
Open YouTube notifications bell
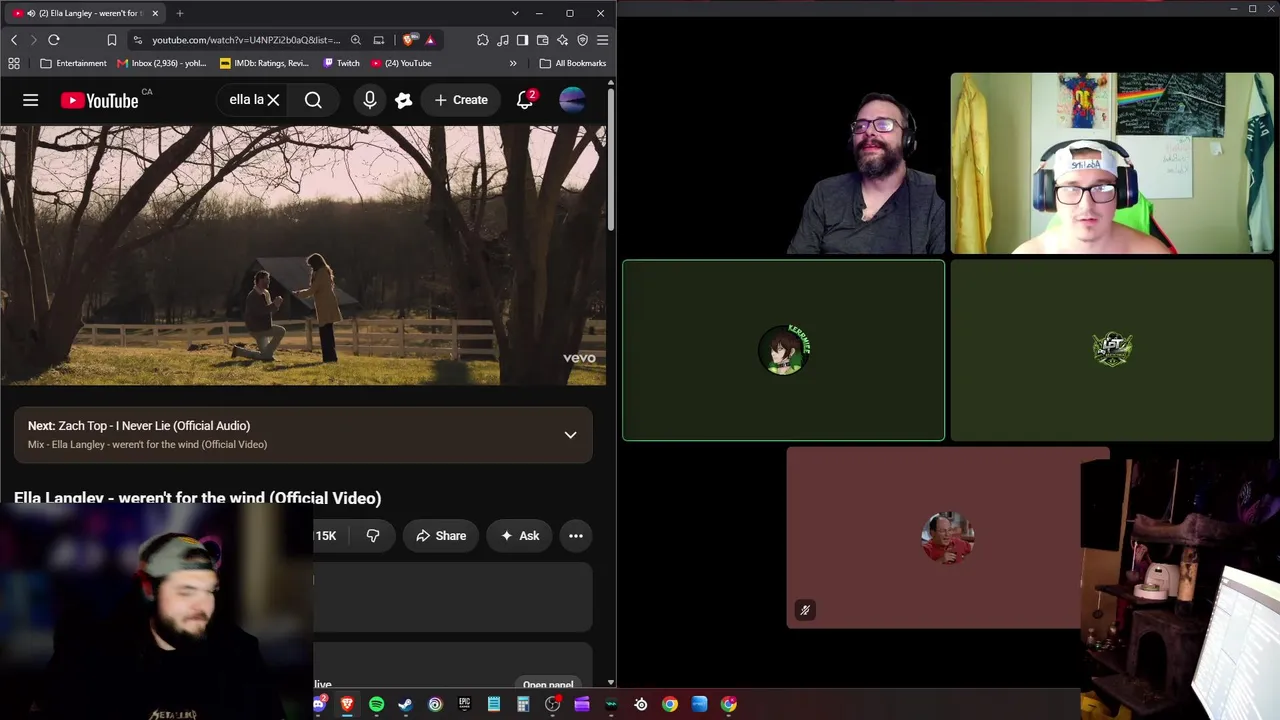tap(525, 100)
